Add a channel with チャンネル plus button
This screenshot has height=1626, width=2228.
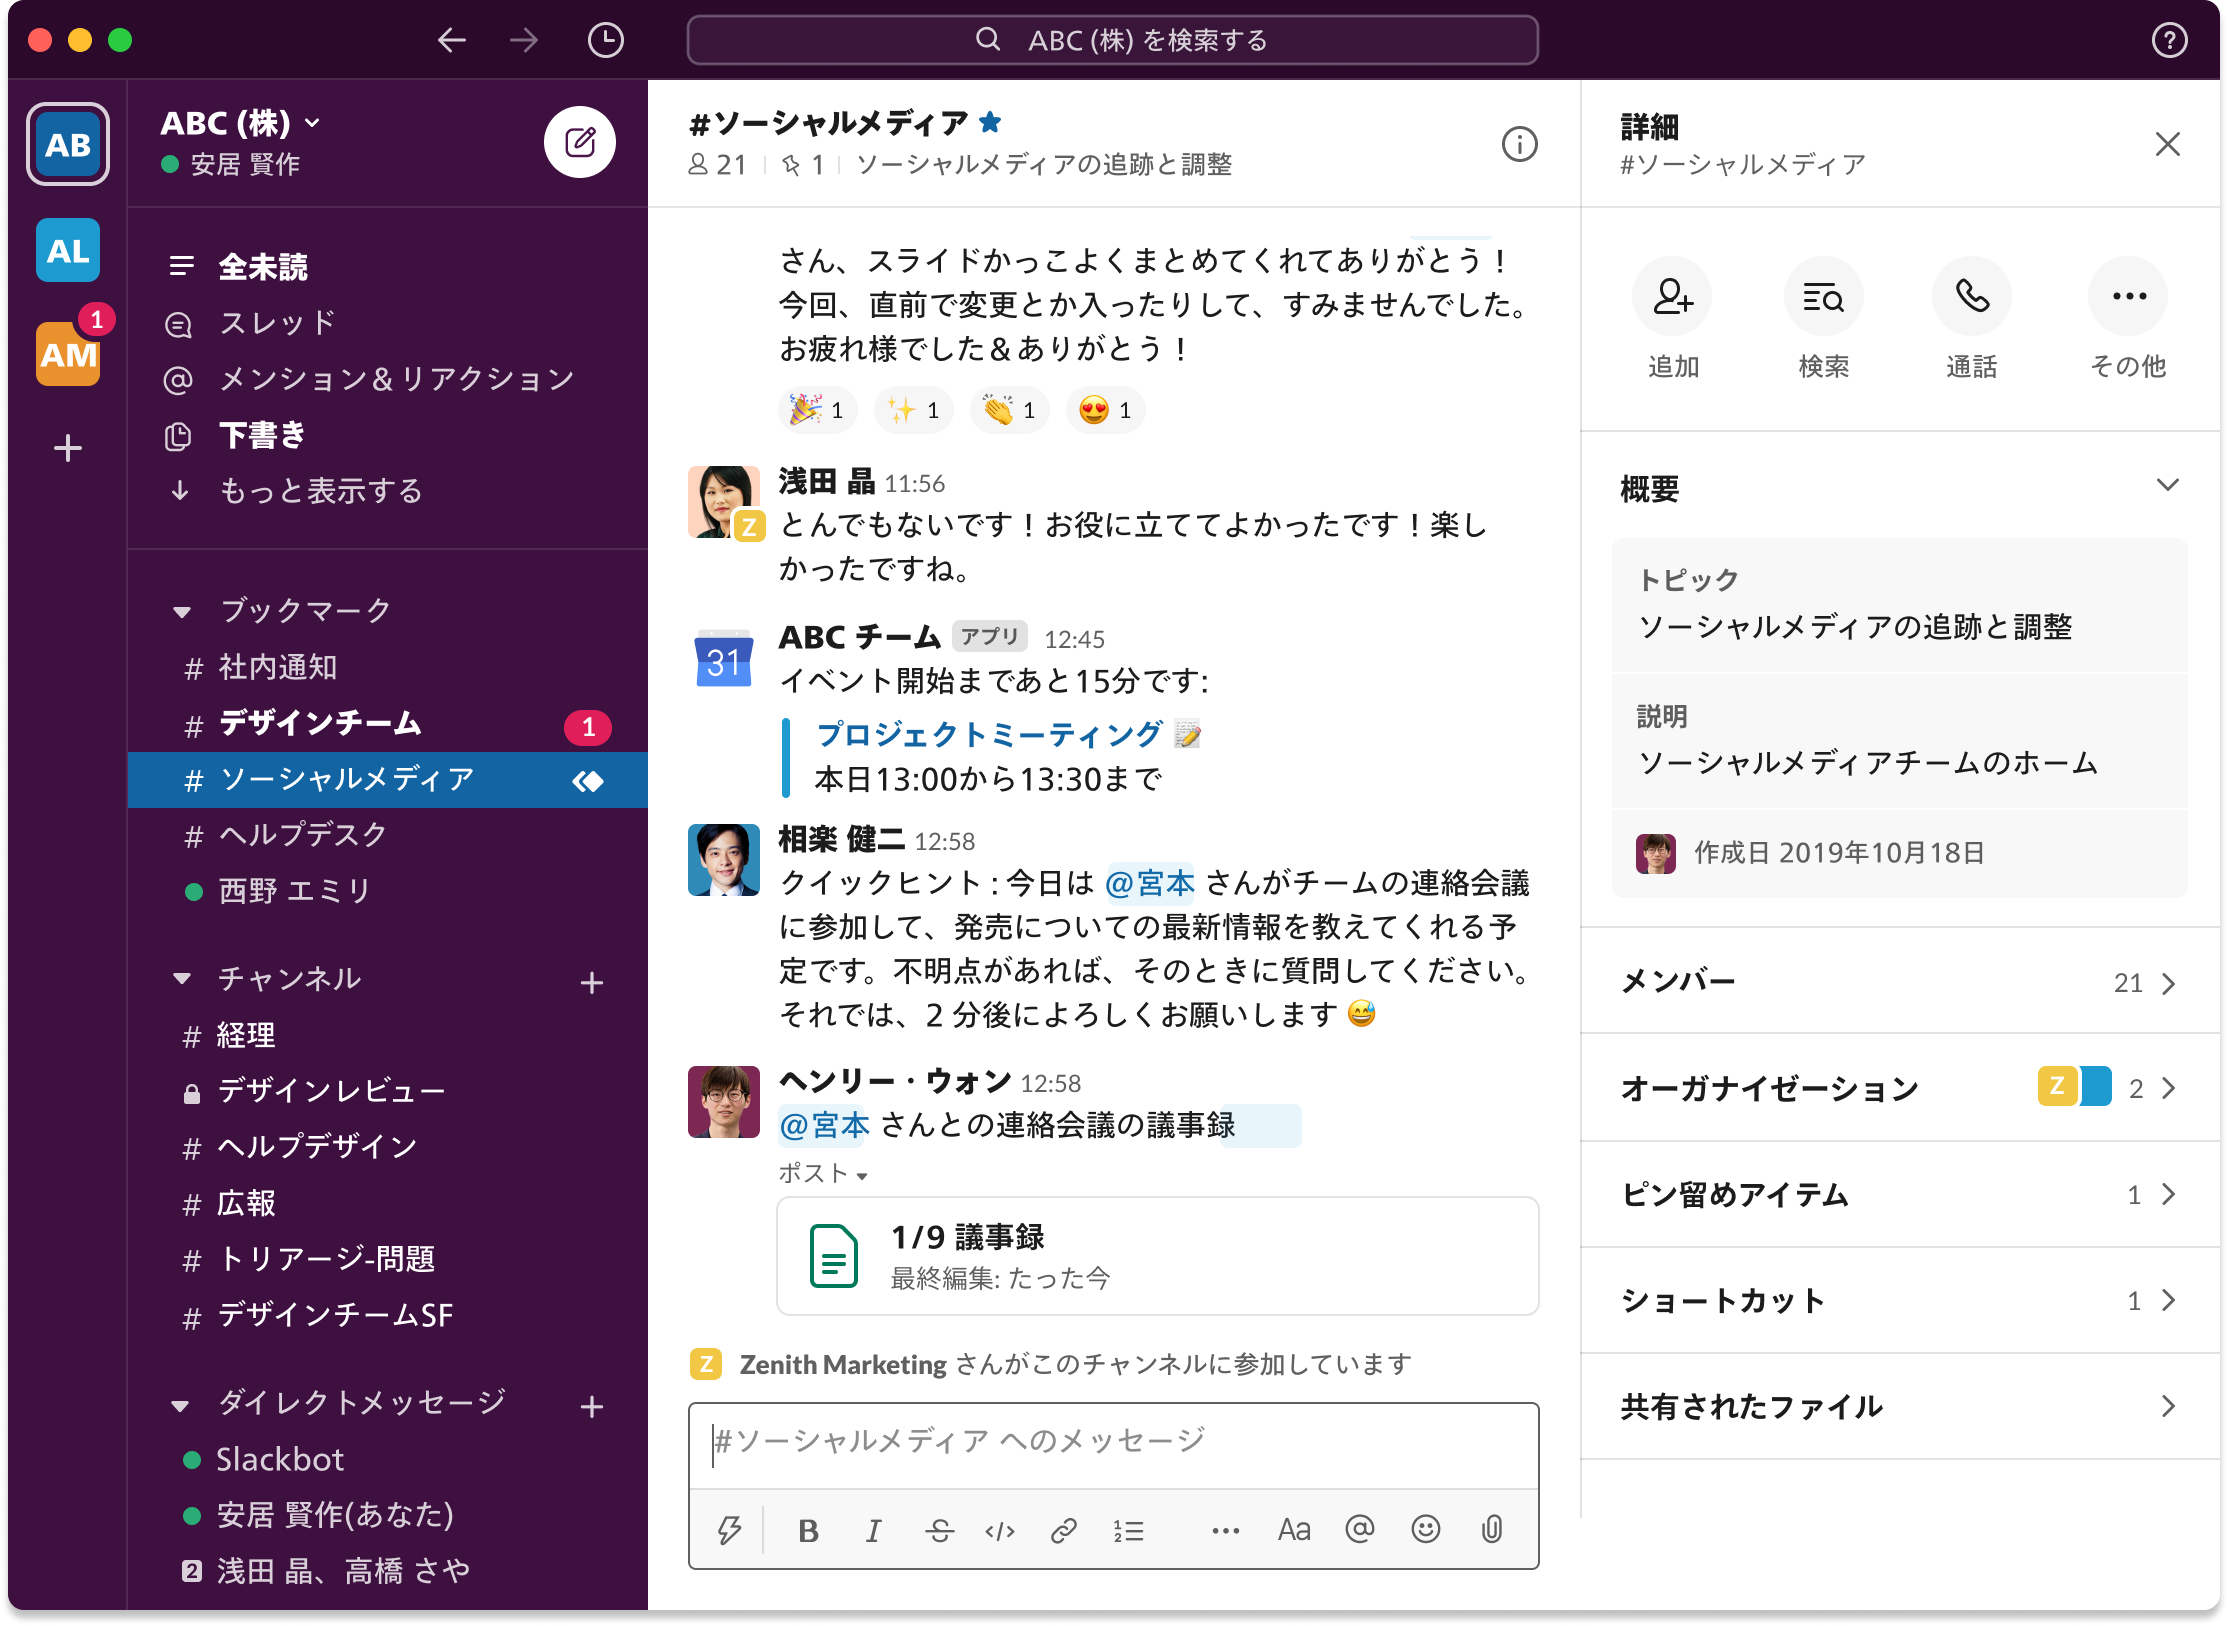tap(592, 982)
